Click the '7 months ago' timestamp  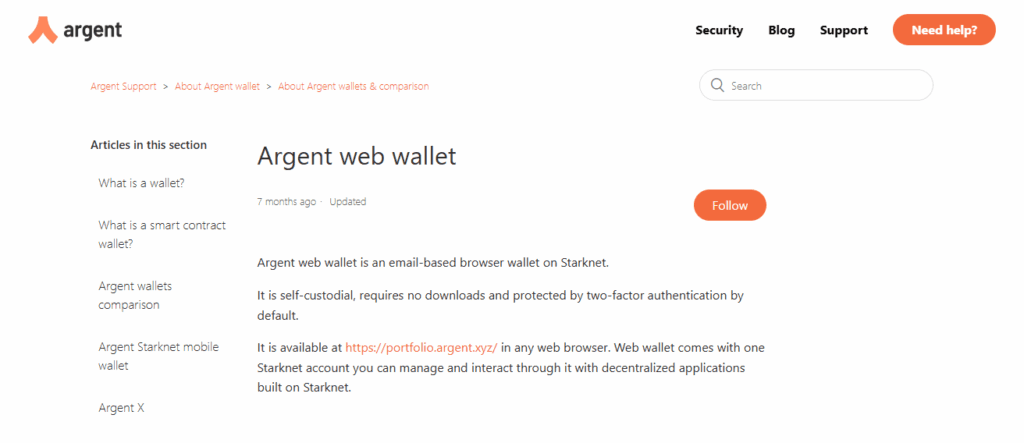[x=286, y=202]
